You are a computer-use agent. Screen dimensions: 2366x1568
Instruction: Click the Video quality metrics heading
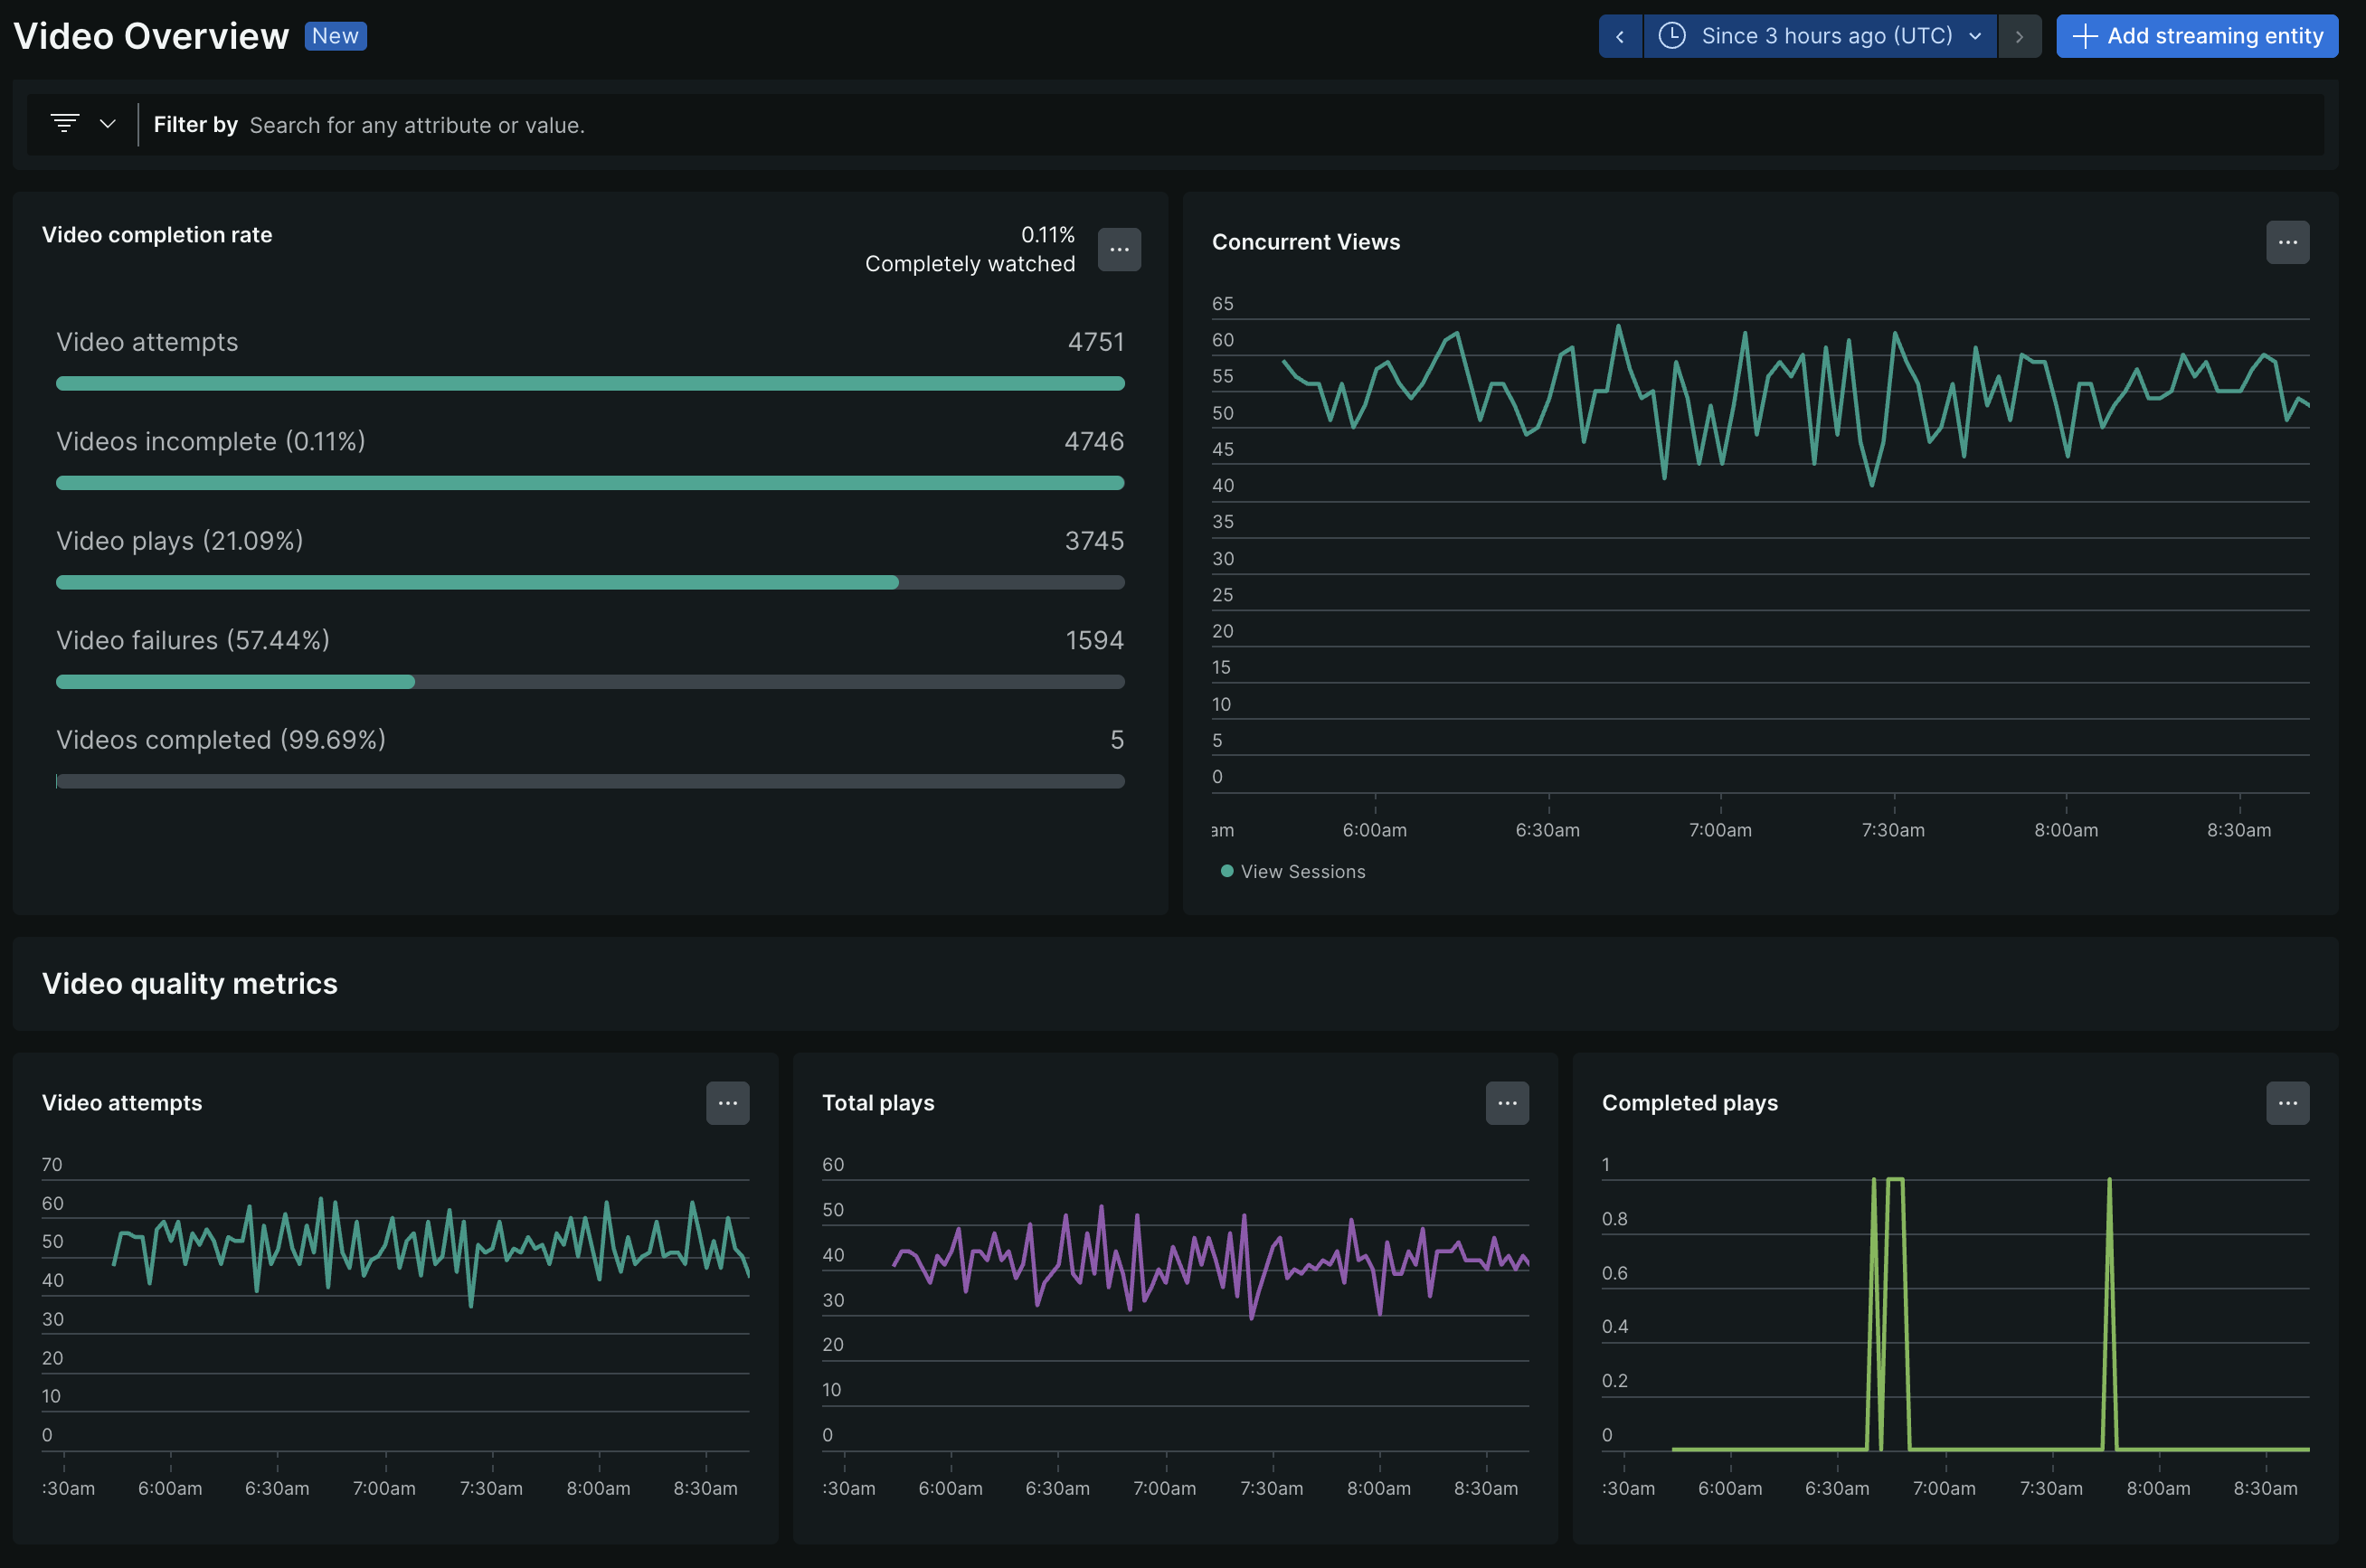pos(190,983)
